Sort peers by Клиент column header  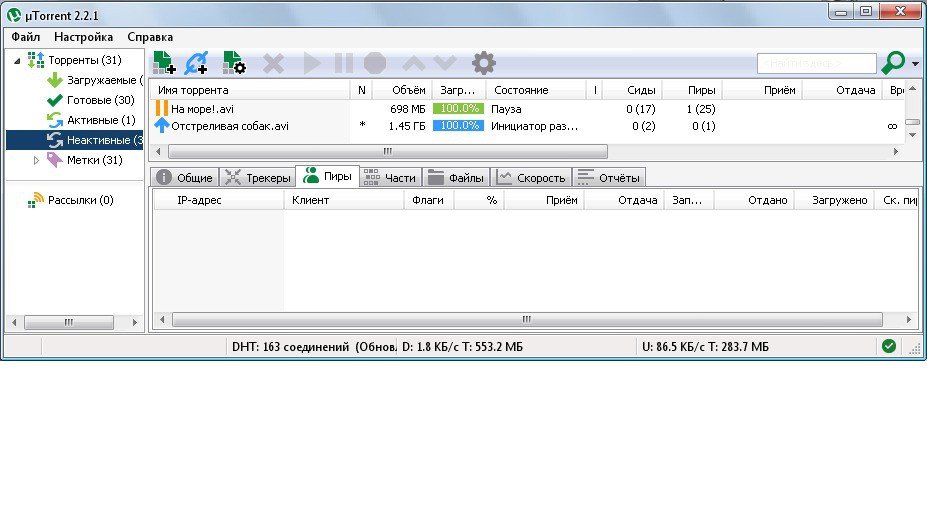click(x=344, y=200)
